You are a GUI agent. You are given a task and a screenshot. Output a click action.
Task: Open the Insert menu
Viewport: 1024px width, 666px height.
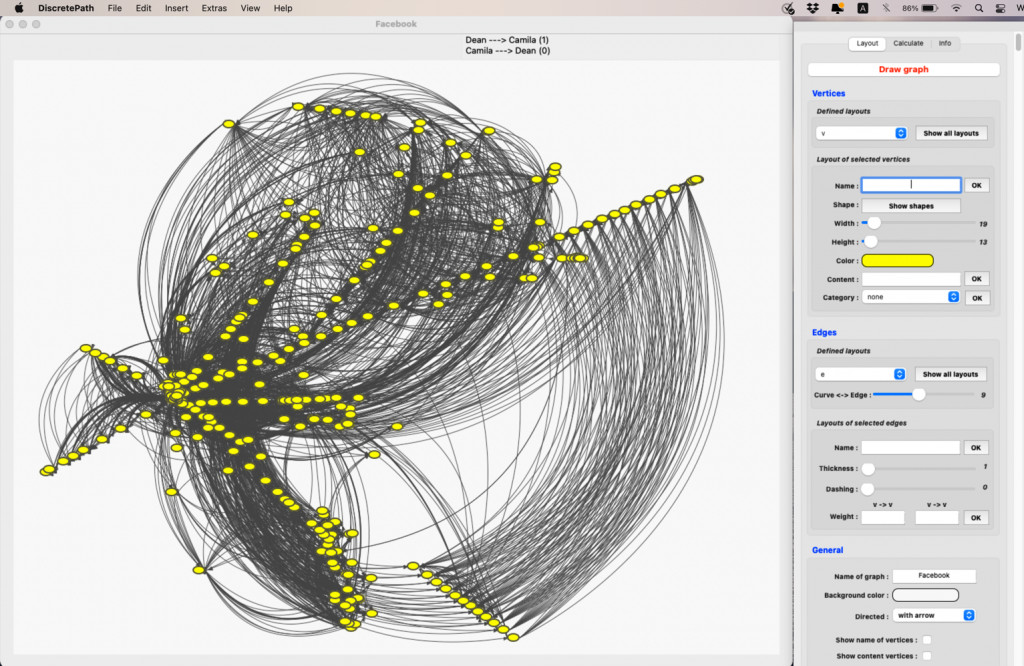pos(176,8)
